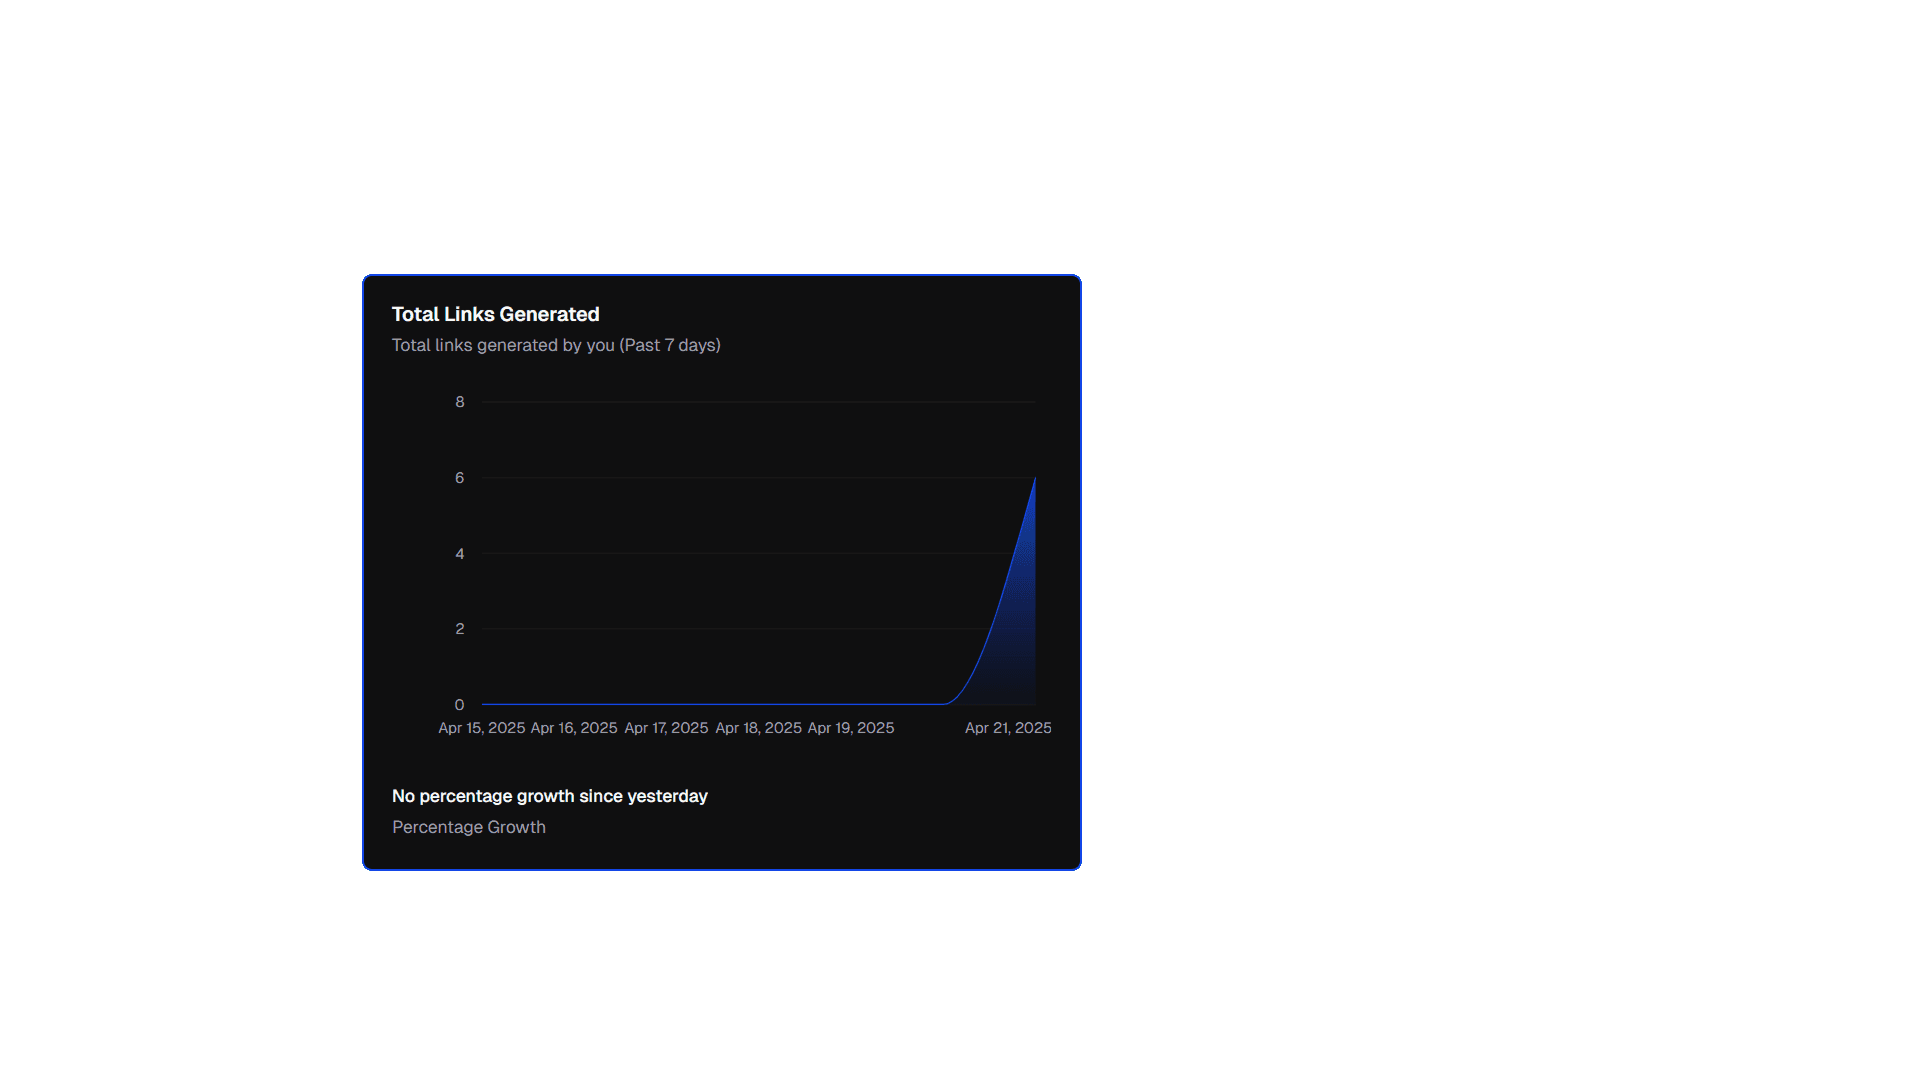Click the 'Apr 17, 2025' axis date
Screen dimensions: 1920x1077
click(666, 728)
